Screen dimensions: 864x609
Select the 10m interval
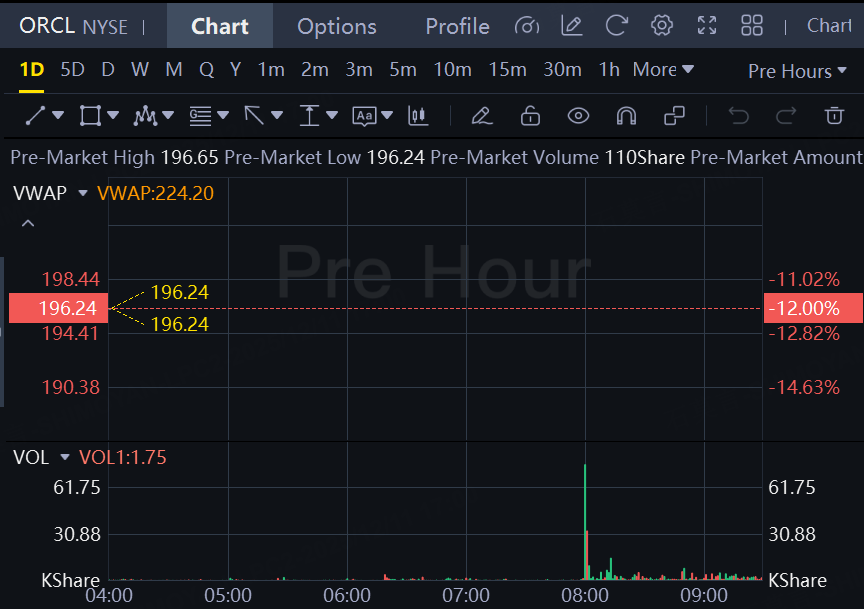click(x=452, y=70)
